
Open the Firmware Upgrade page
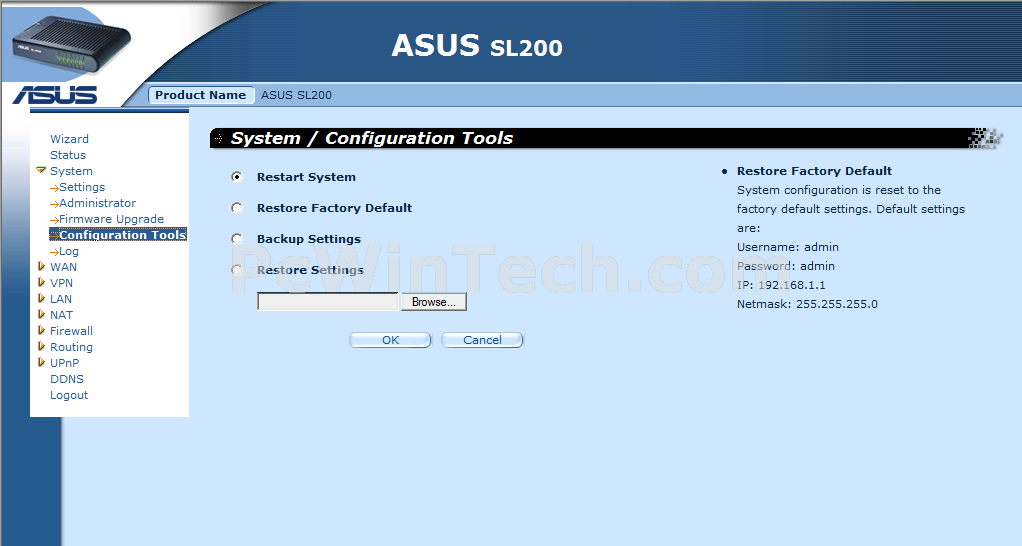111,219
